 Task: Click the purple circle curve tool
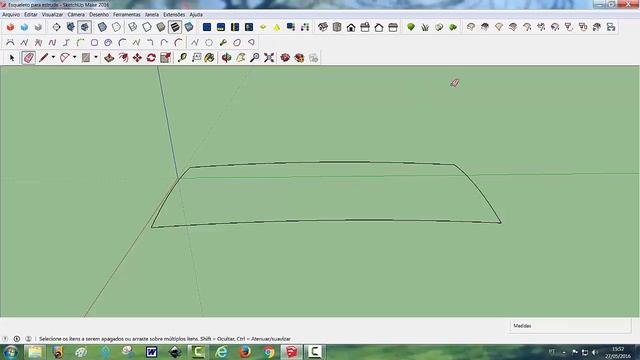(x=108, y=42)
